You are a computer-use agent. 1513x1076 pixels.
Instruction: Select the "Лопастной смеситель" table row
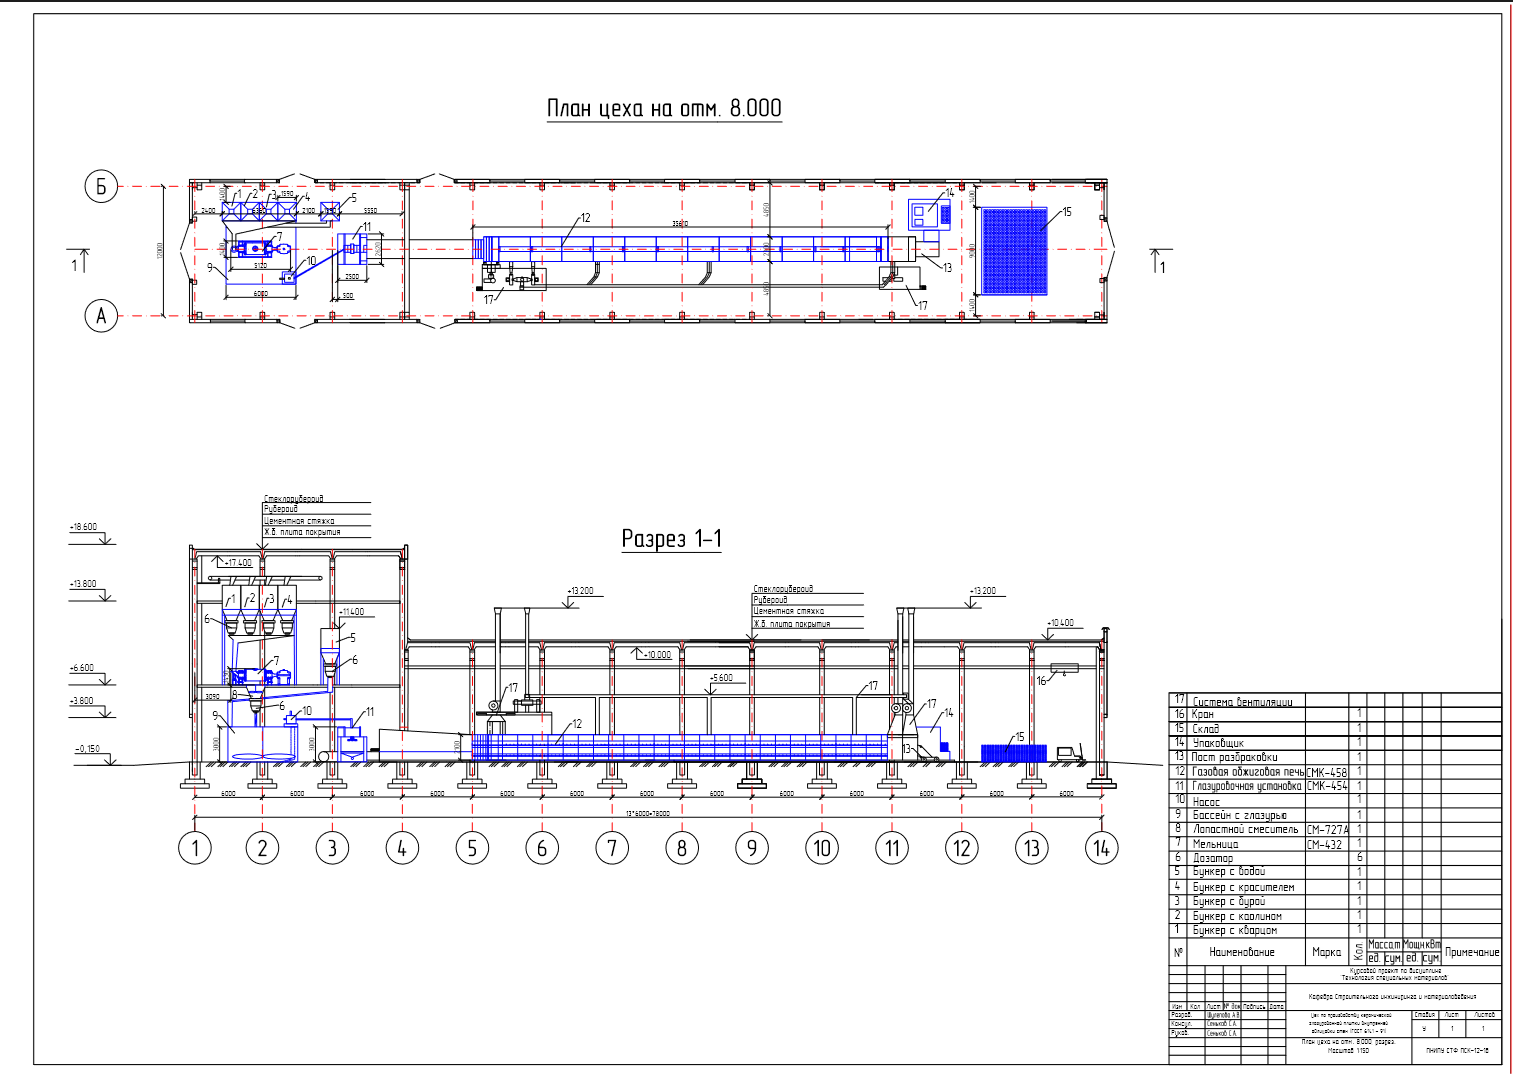pyautogui.click(x=1335, y=829)
